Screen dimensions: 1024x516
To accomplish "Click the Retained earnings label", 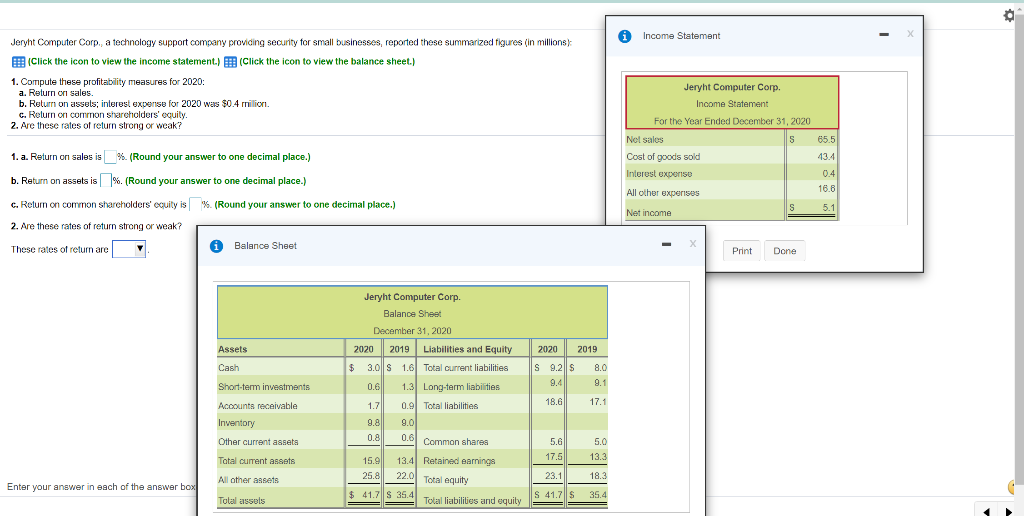I will pos(459,460).
